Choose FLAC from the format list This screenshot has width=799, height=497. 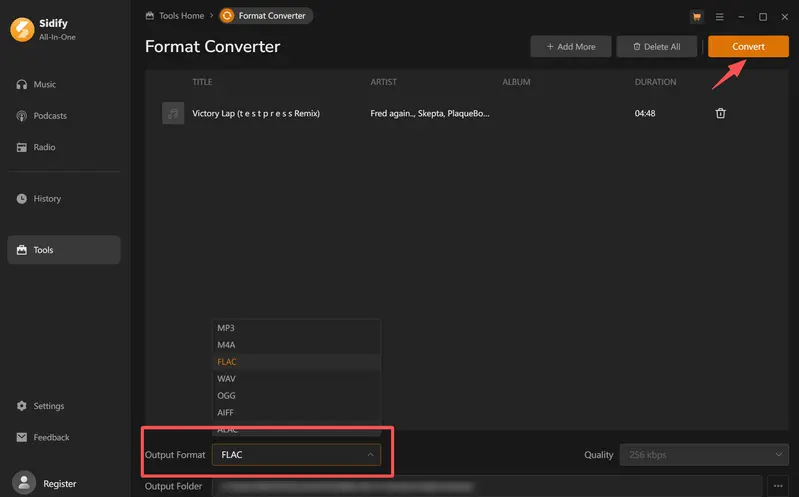(x=296, y=362)
